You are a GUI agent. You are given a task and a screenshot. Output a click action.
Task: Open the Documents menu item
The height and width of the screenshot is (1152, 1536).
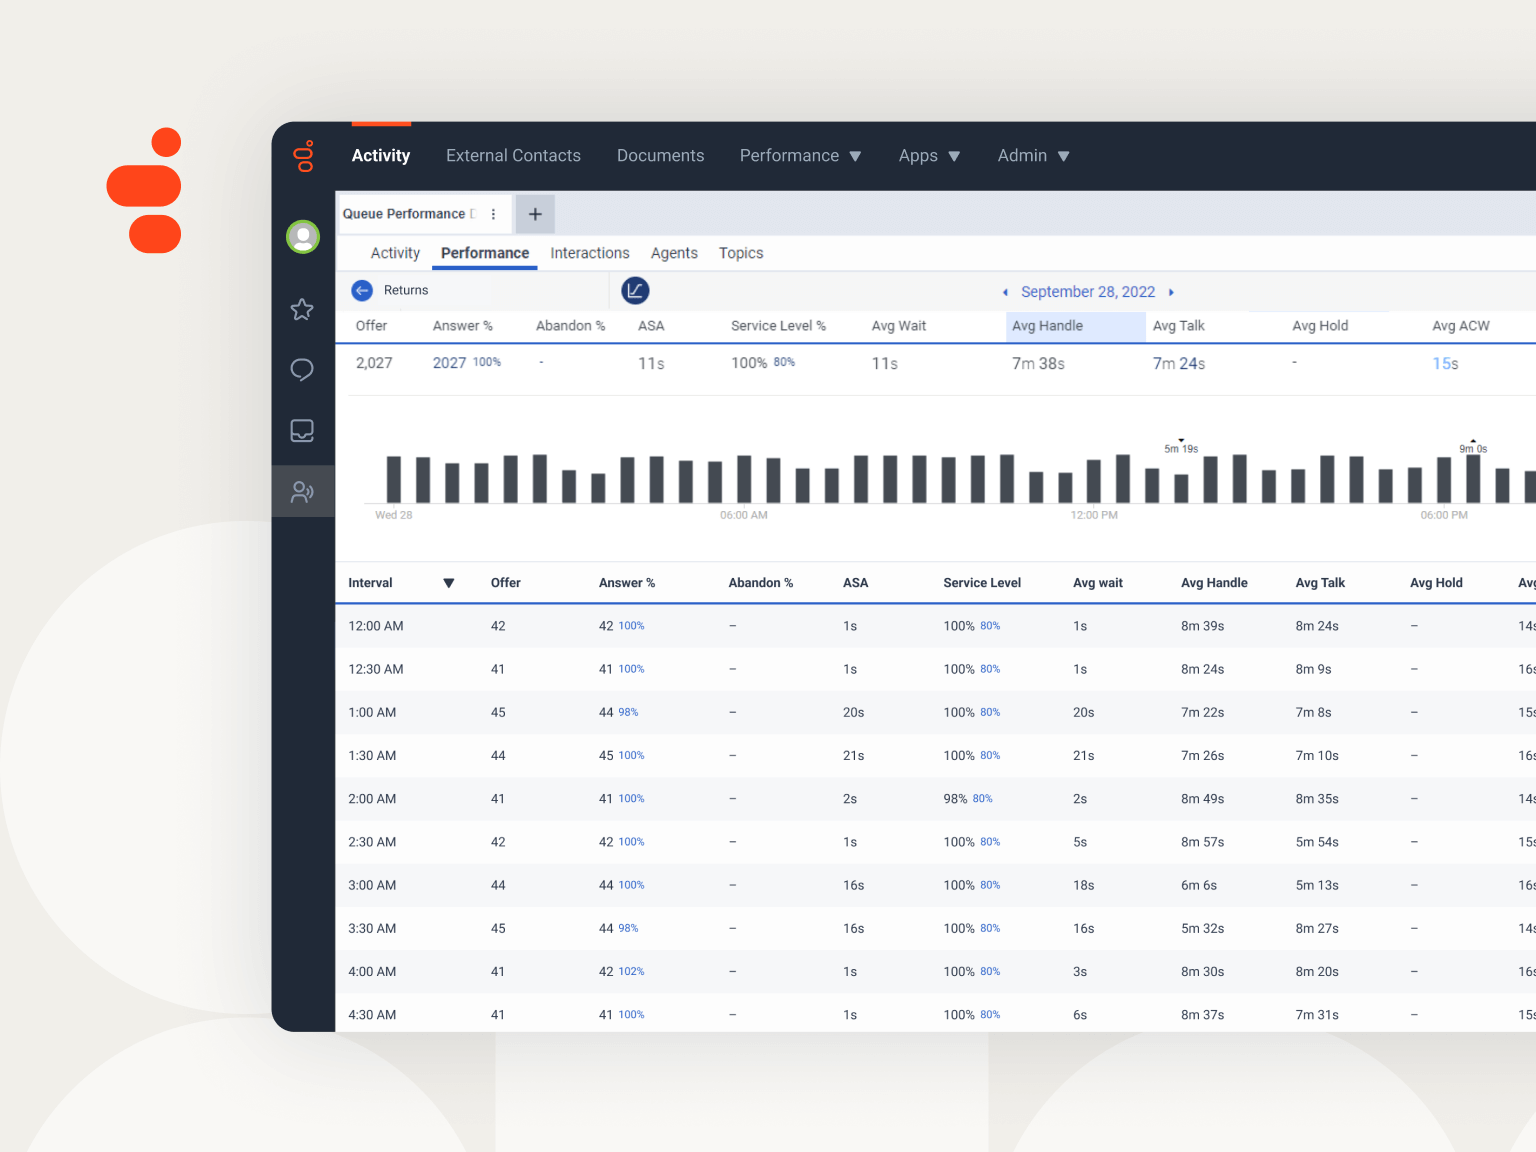(660, 156)
